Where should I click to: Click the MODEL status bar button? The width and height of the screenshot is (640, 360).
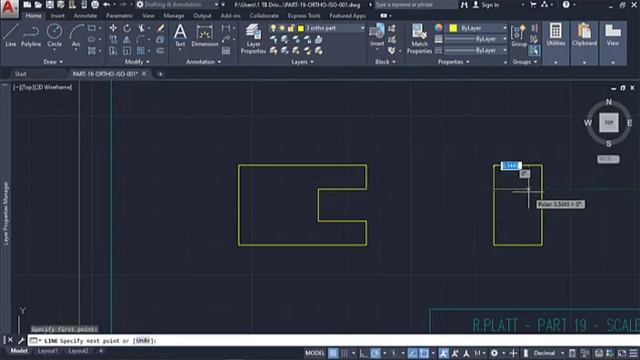click(315, 353)
